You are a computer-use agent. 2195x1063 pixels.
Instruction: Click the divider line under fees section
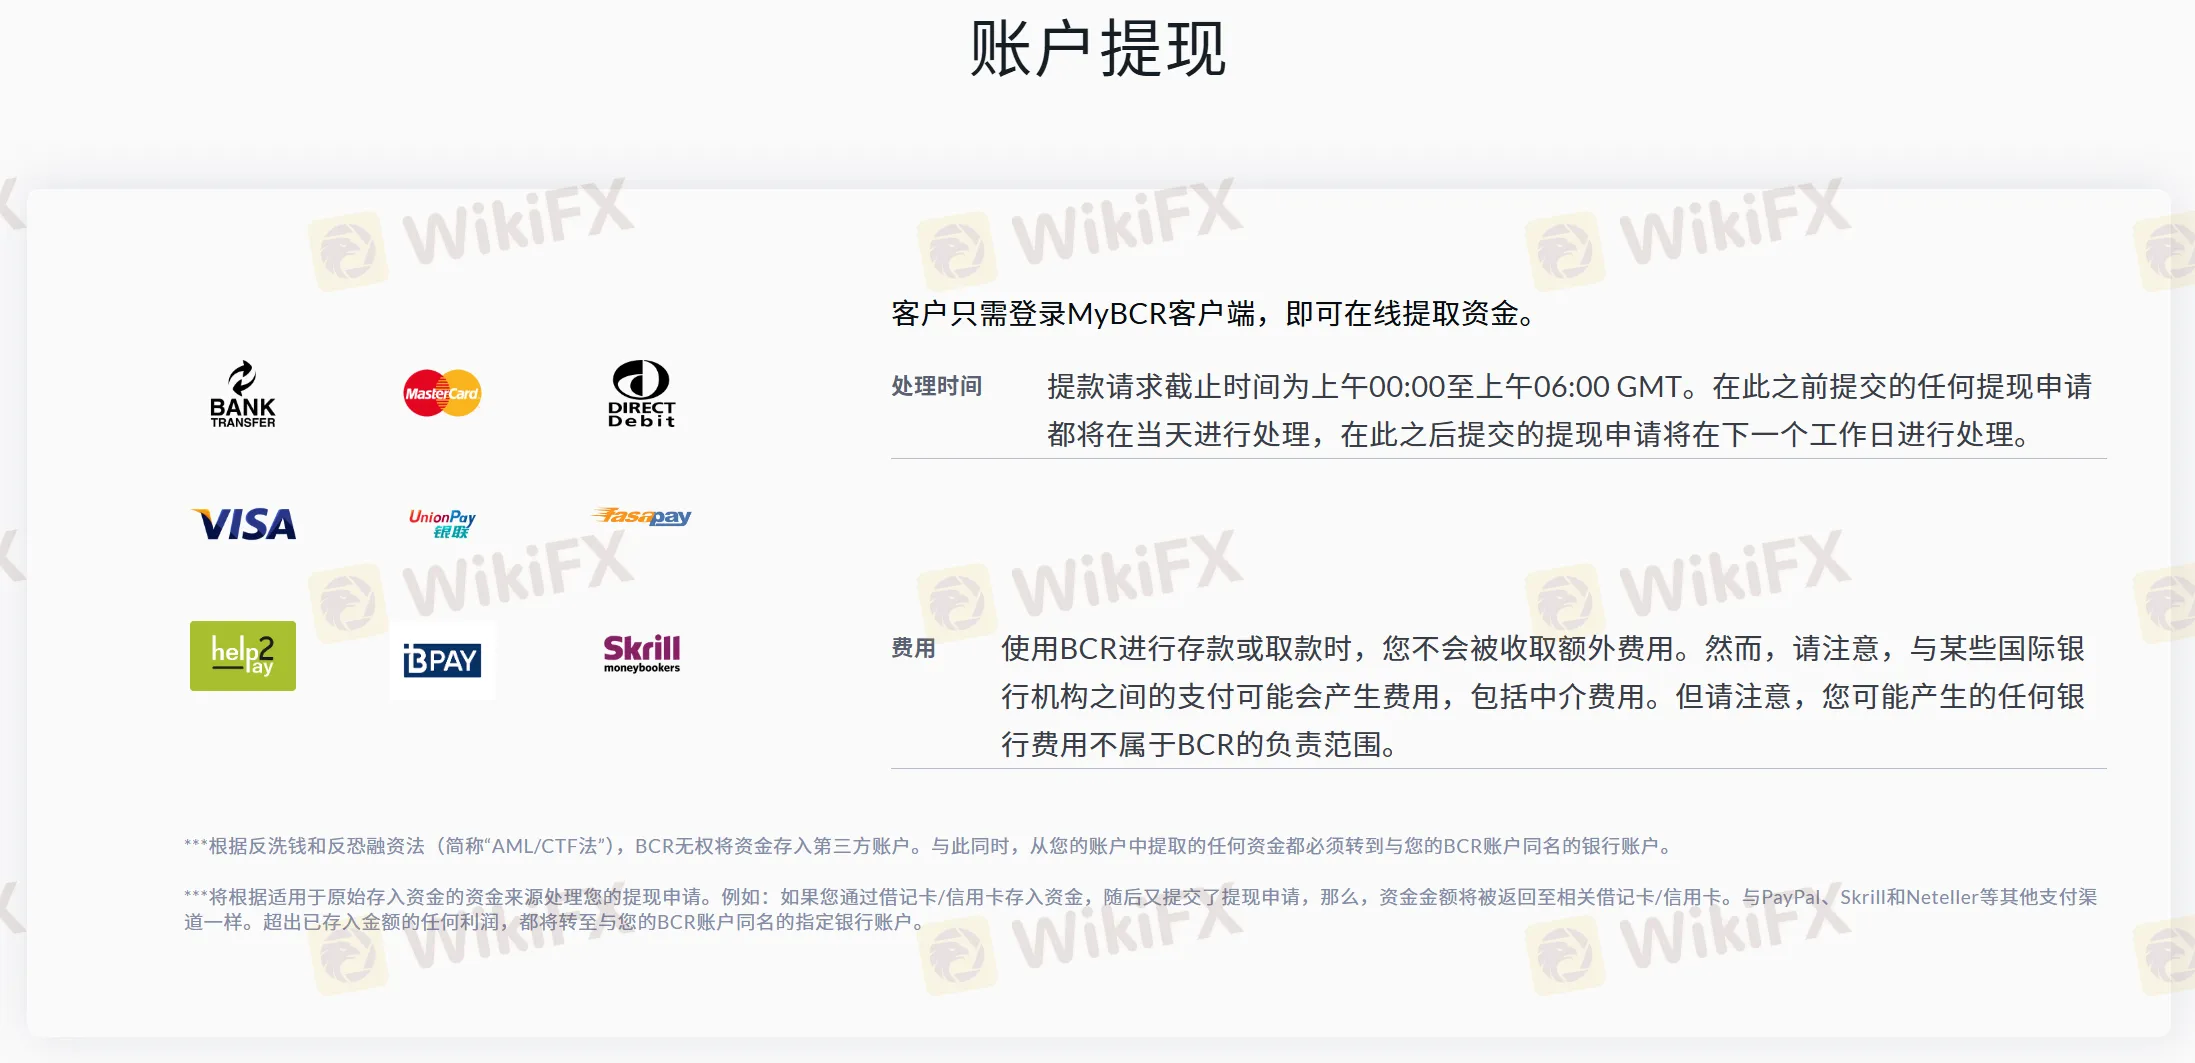pos(1498,769)
